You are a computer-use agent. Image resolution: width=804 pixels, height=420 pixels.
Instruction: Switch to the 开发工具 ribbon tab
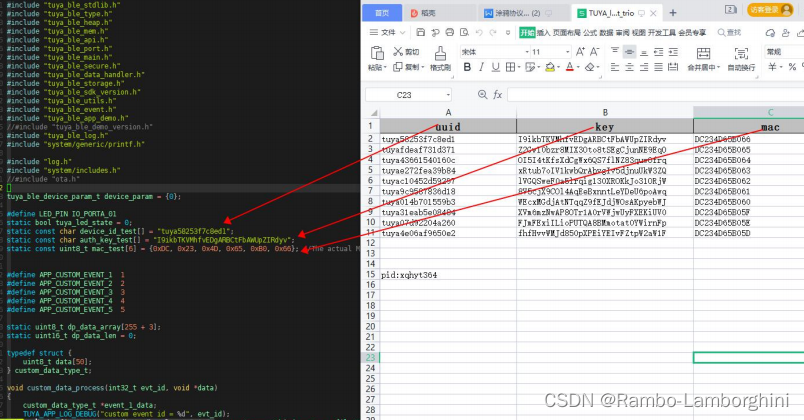pyautogui.click(x=661, y=32)
